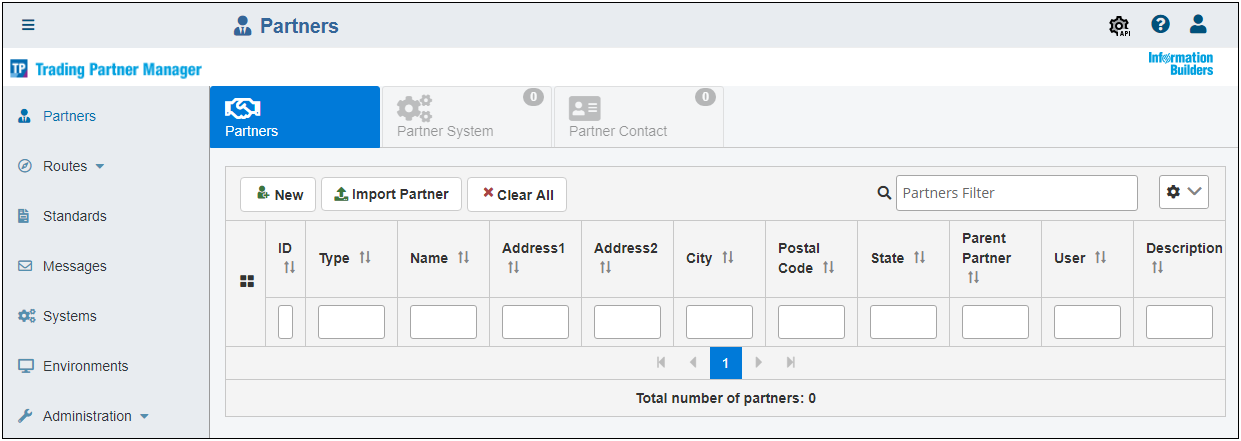Sort by Name column arrows
Screen dimensions: 1241x441
463,258
